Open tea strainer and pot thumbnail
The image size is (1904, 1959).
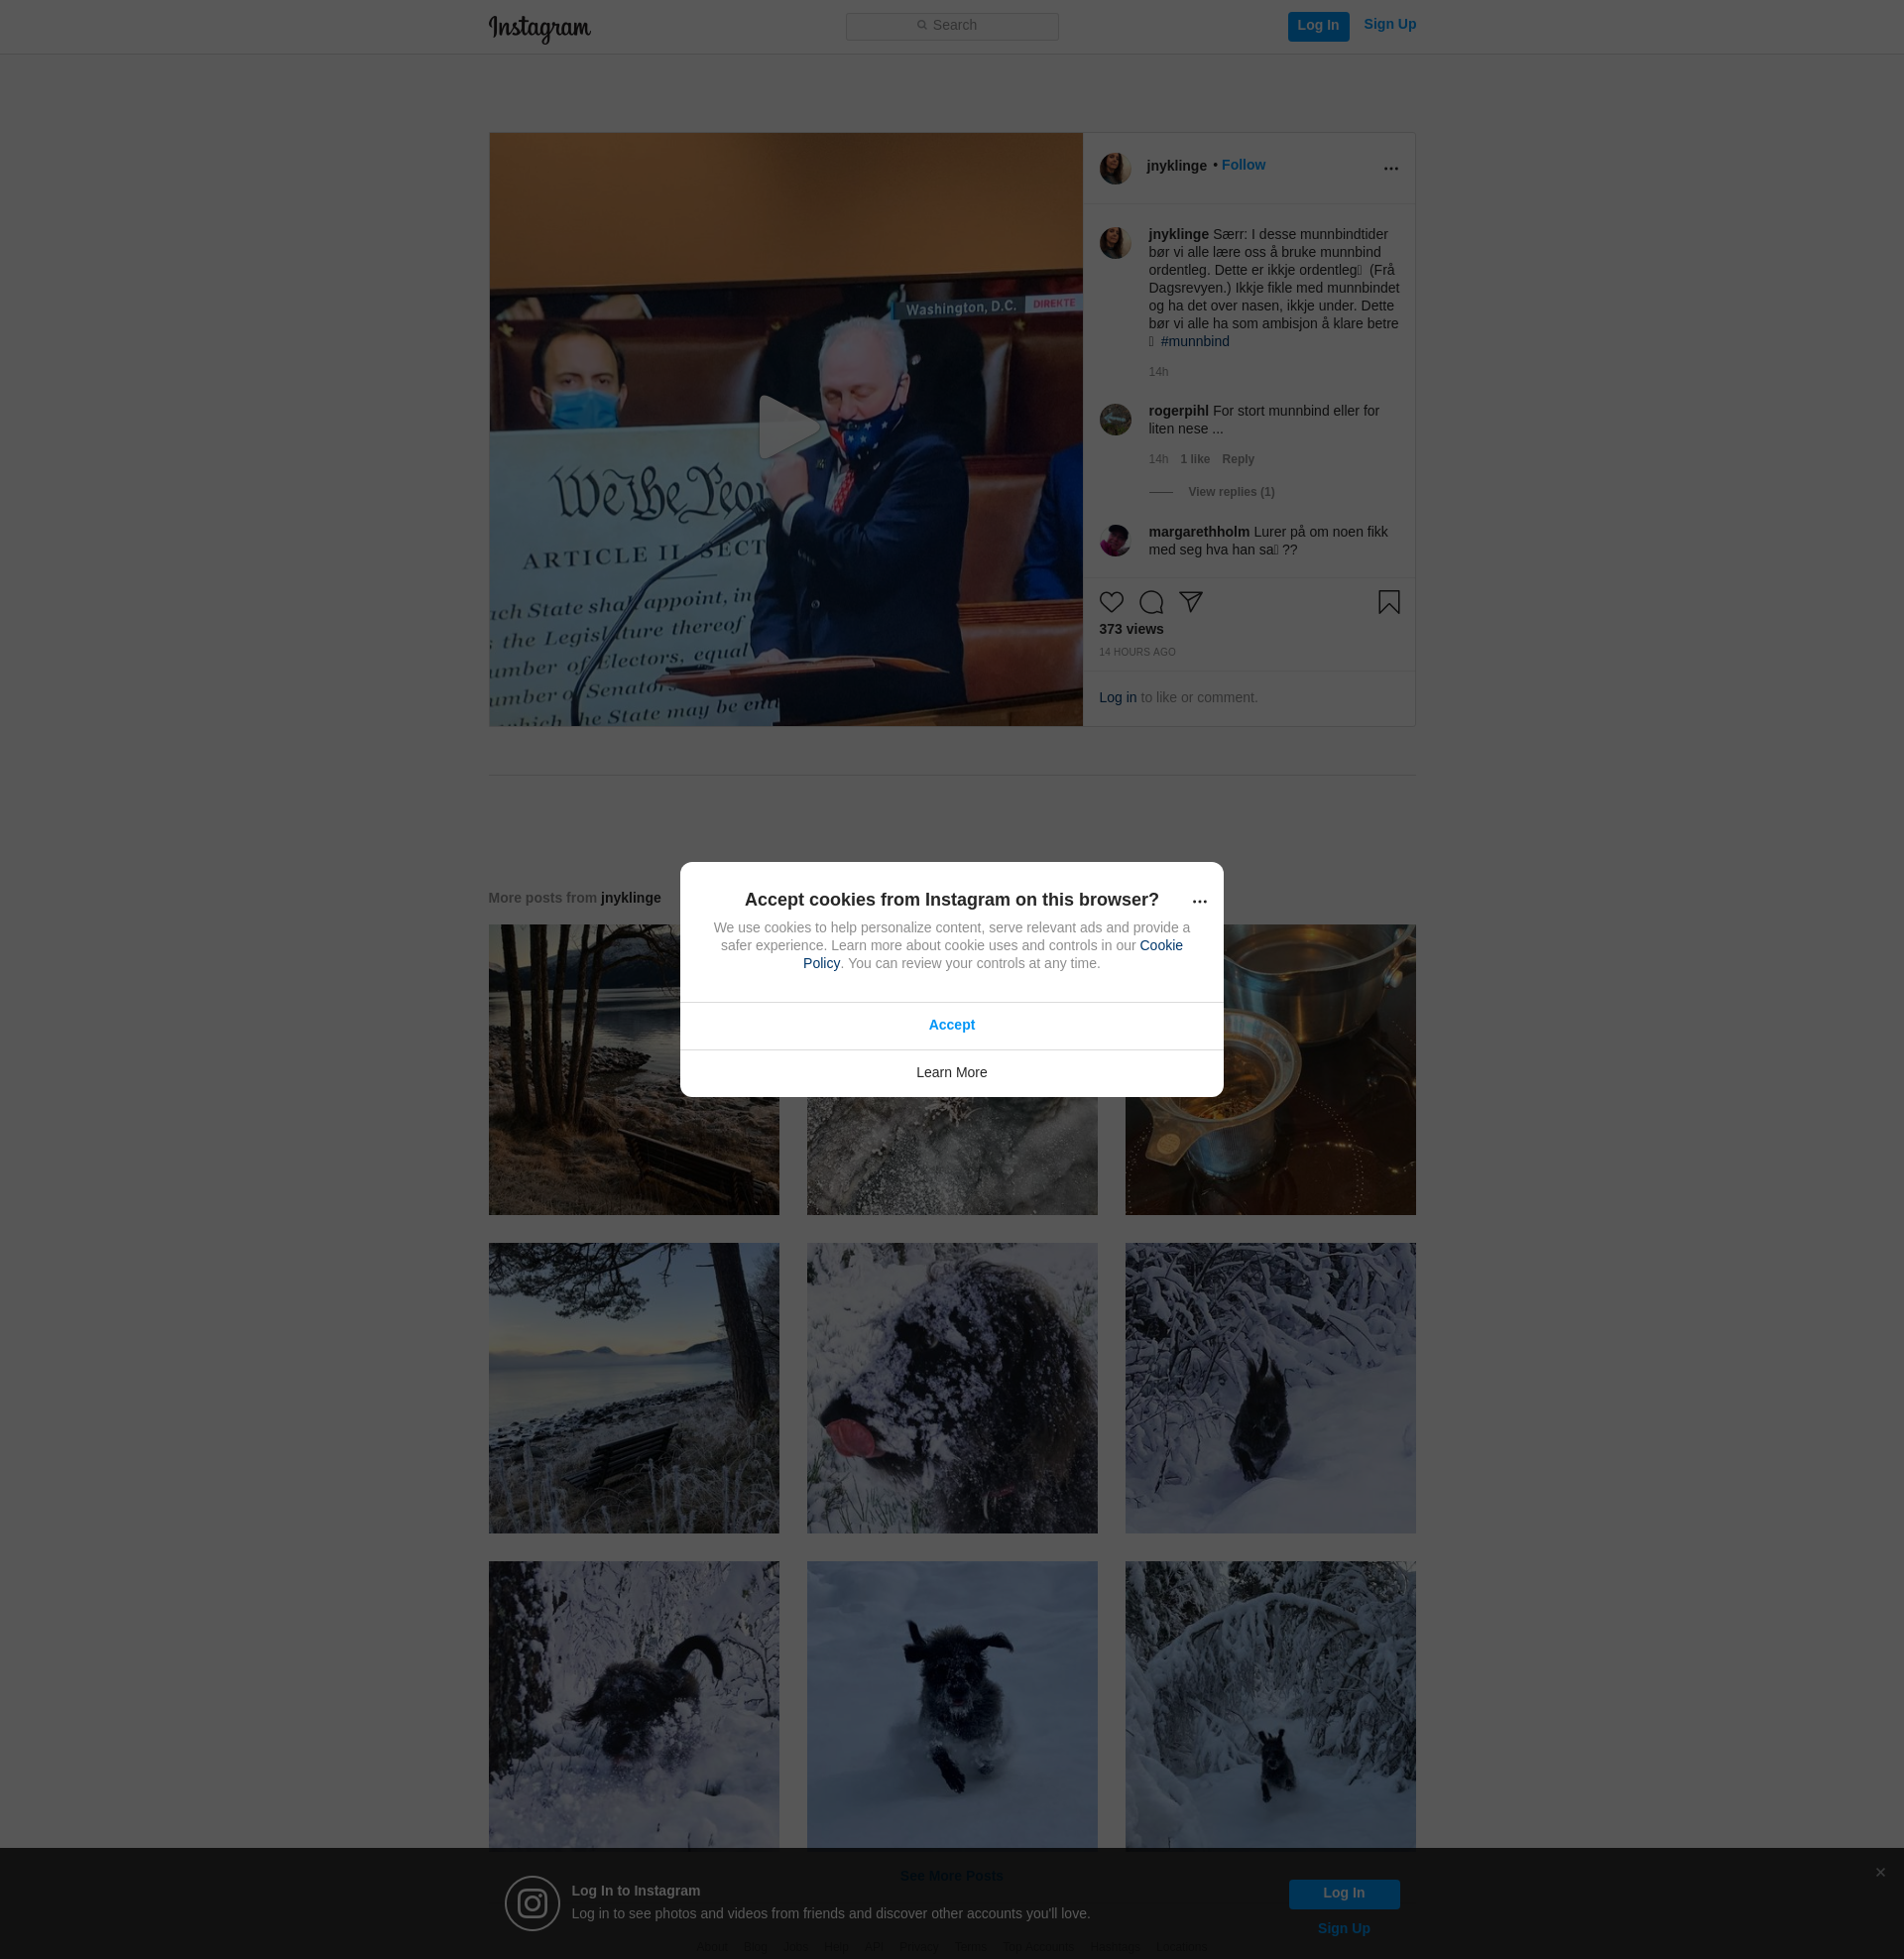click(x=1270, y=1070)
